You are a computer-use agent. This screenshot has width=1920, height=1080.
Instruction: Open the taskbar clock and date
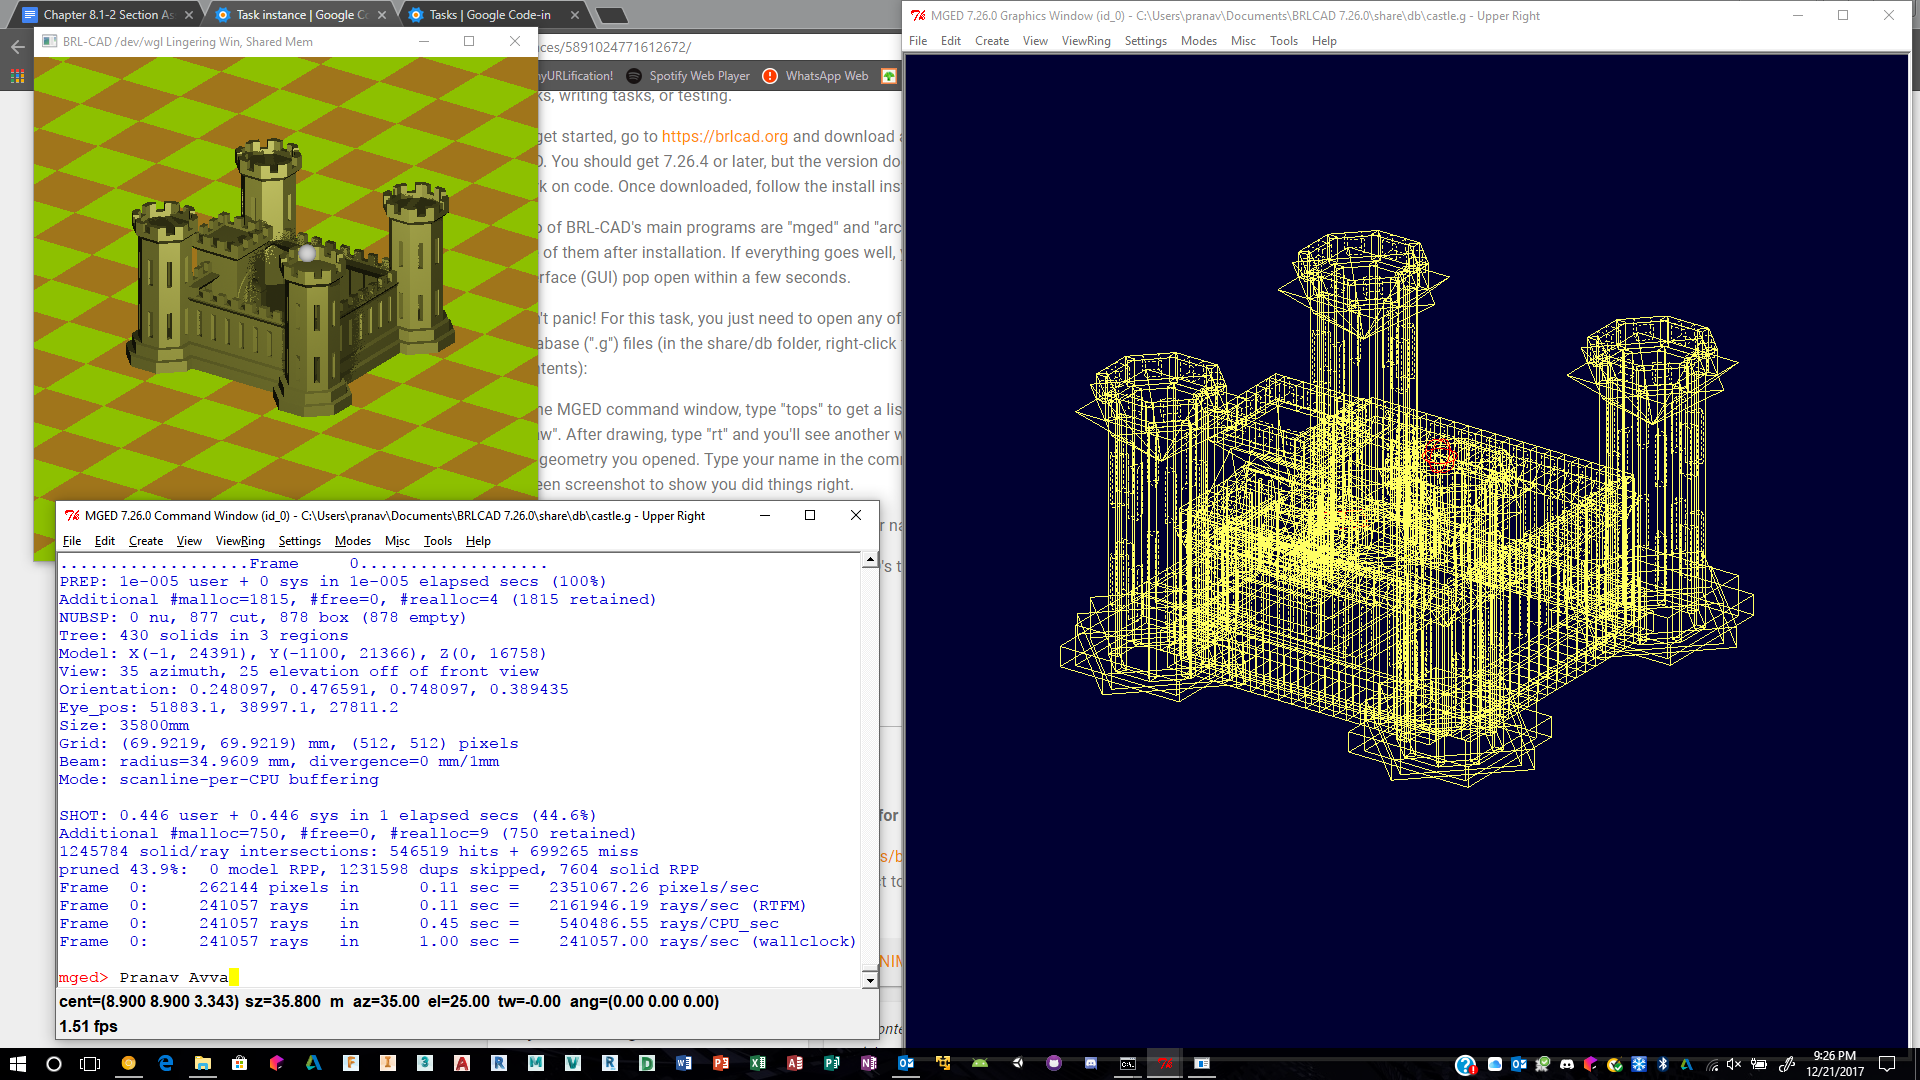click(1834, 1063)
